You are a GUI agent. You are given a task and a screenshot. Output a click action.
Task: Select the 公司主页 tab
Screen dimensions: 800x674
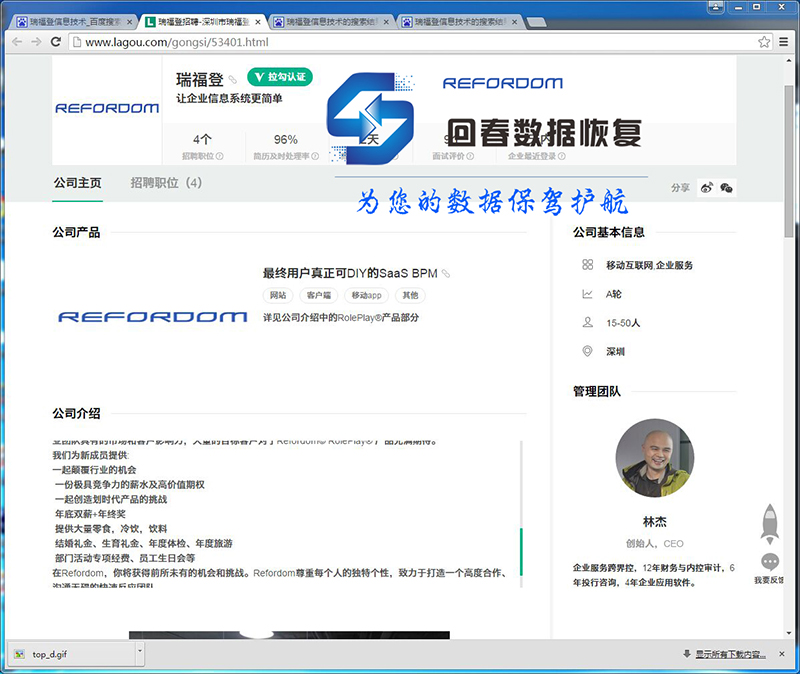coord(77,183)
